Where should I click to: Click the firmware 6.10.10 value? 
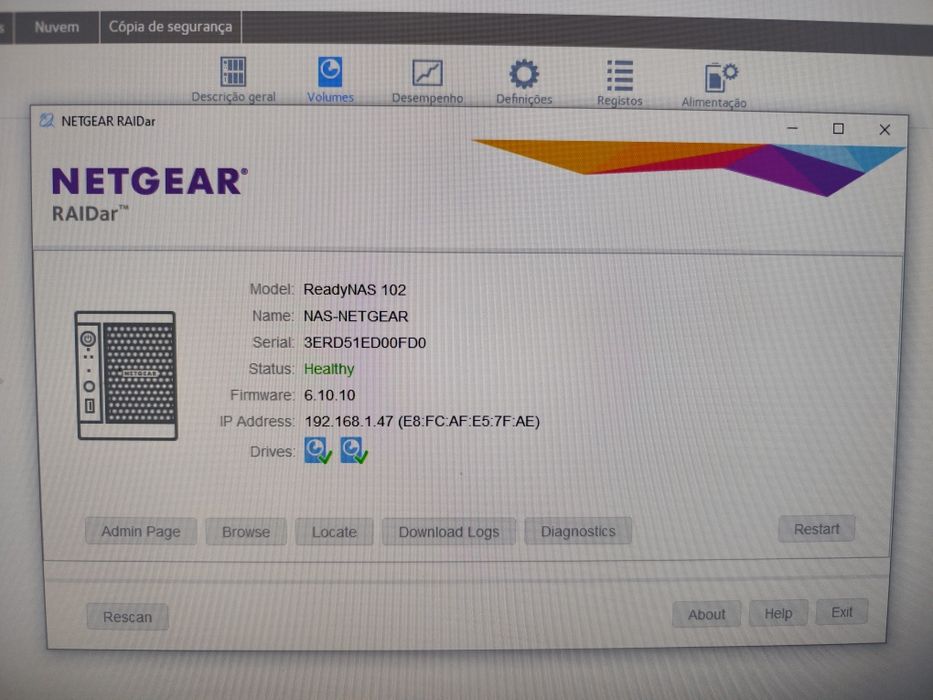click(x=330, y=395)
